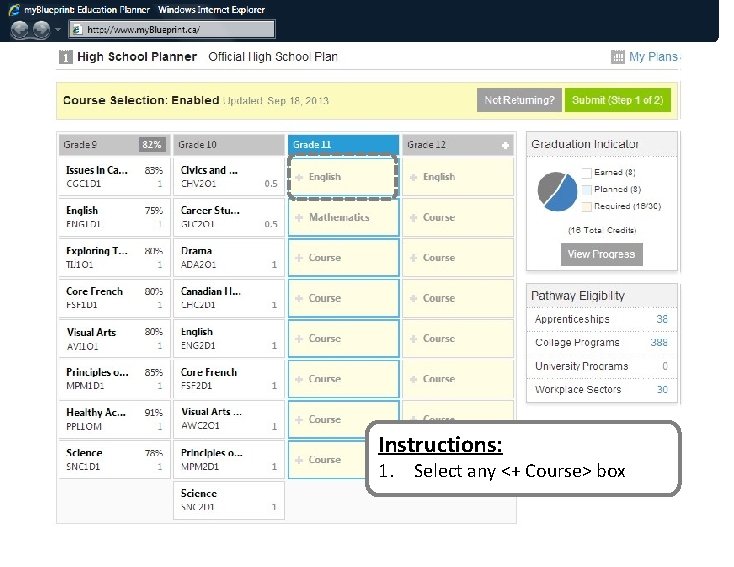734x567 pixels.
Task: Click plus icon beside Grade 12 English
Action: click(x=413, y=177)
